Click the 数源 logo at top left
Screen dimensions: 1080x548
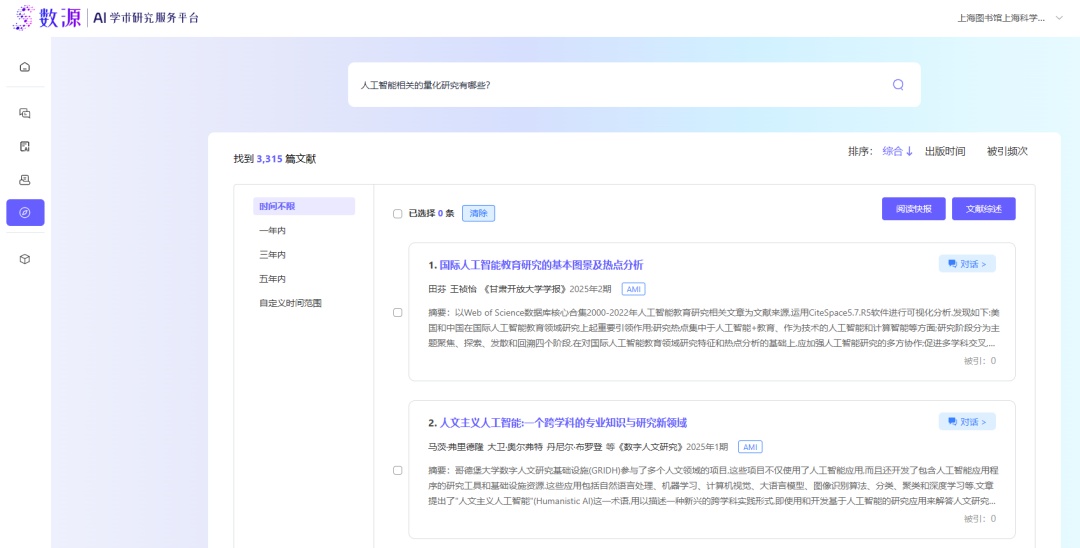[47, 18]
